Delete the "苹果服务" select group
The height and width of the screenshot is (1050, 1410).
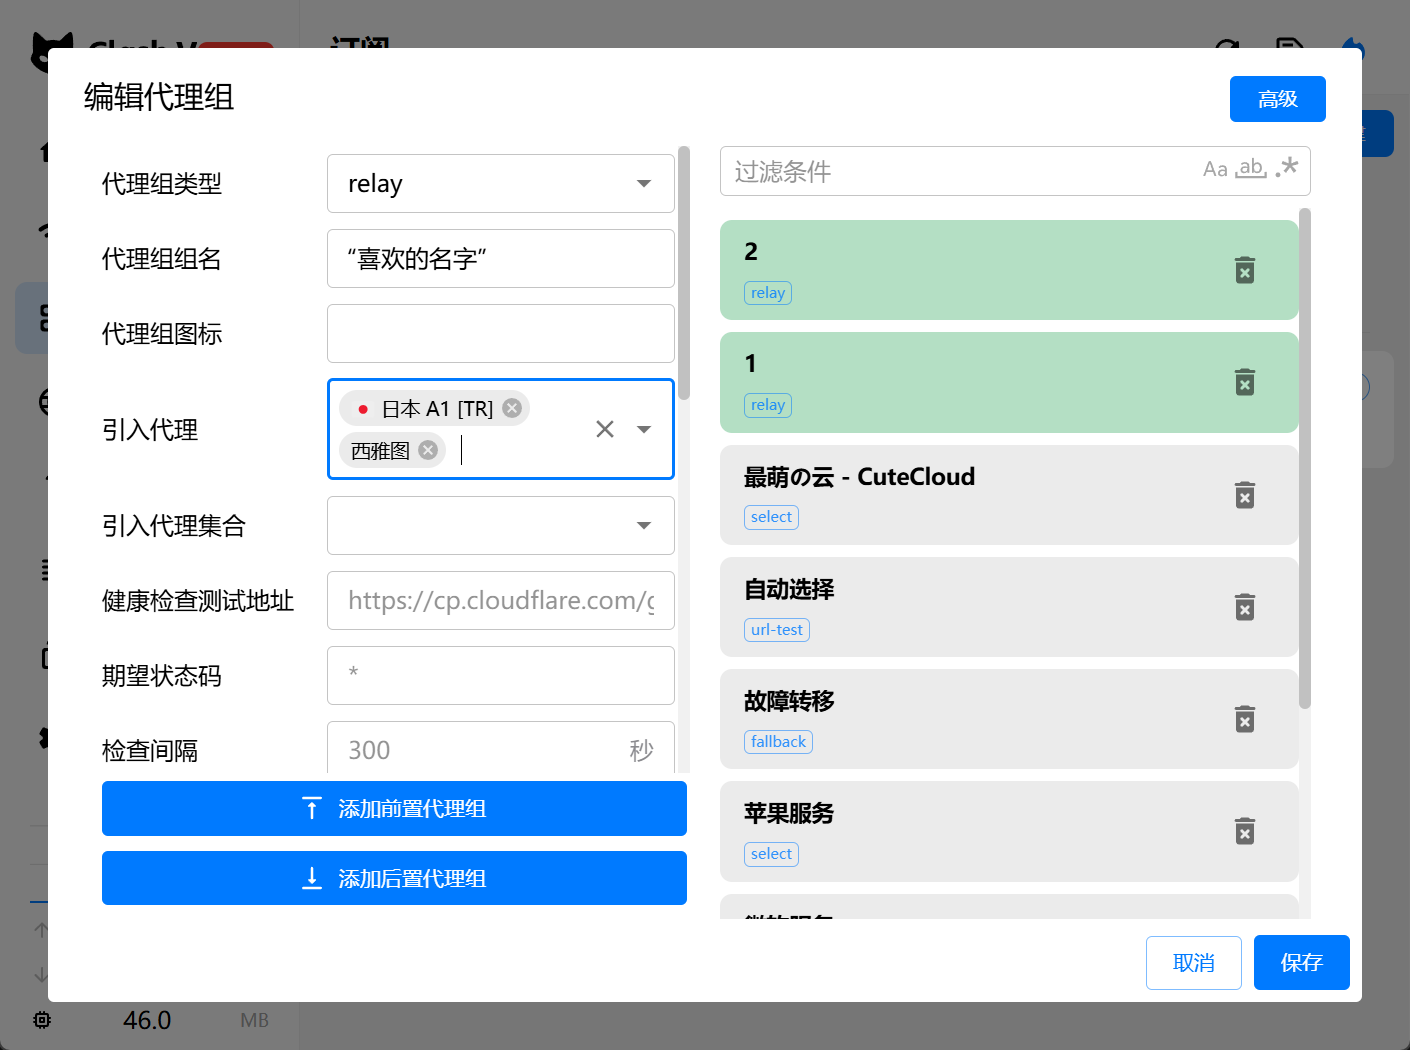1245,831
